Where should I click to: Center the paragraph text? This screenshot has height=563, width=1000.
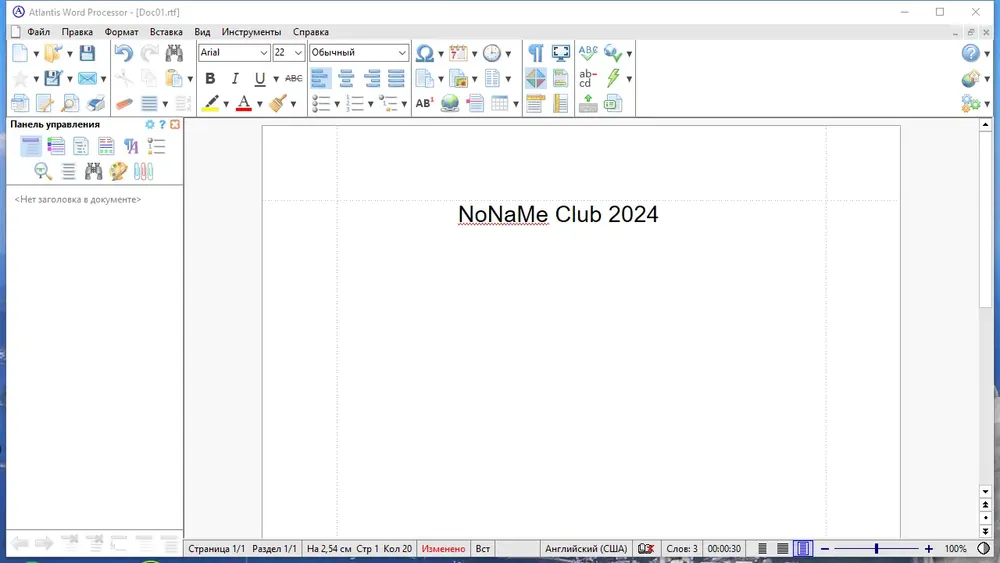click(x=346, y=78)
